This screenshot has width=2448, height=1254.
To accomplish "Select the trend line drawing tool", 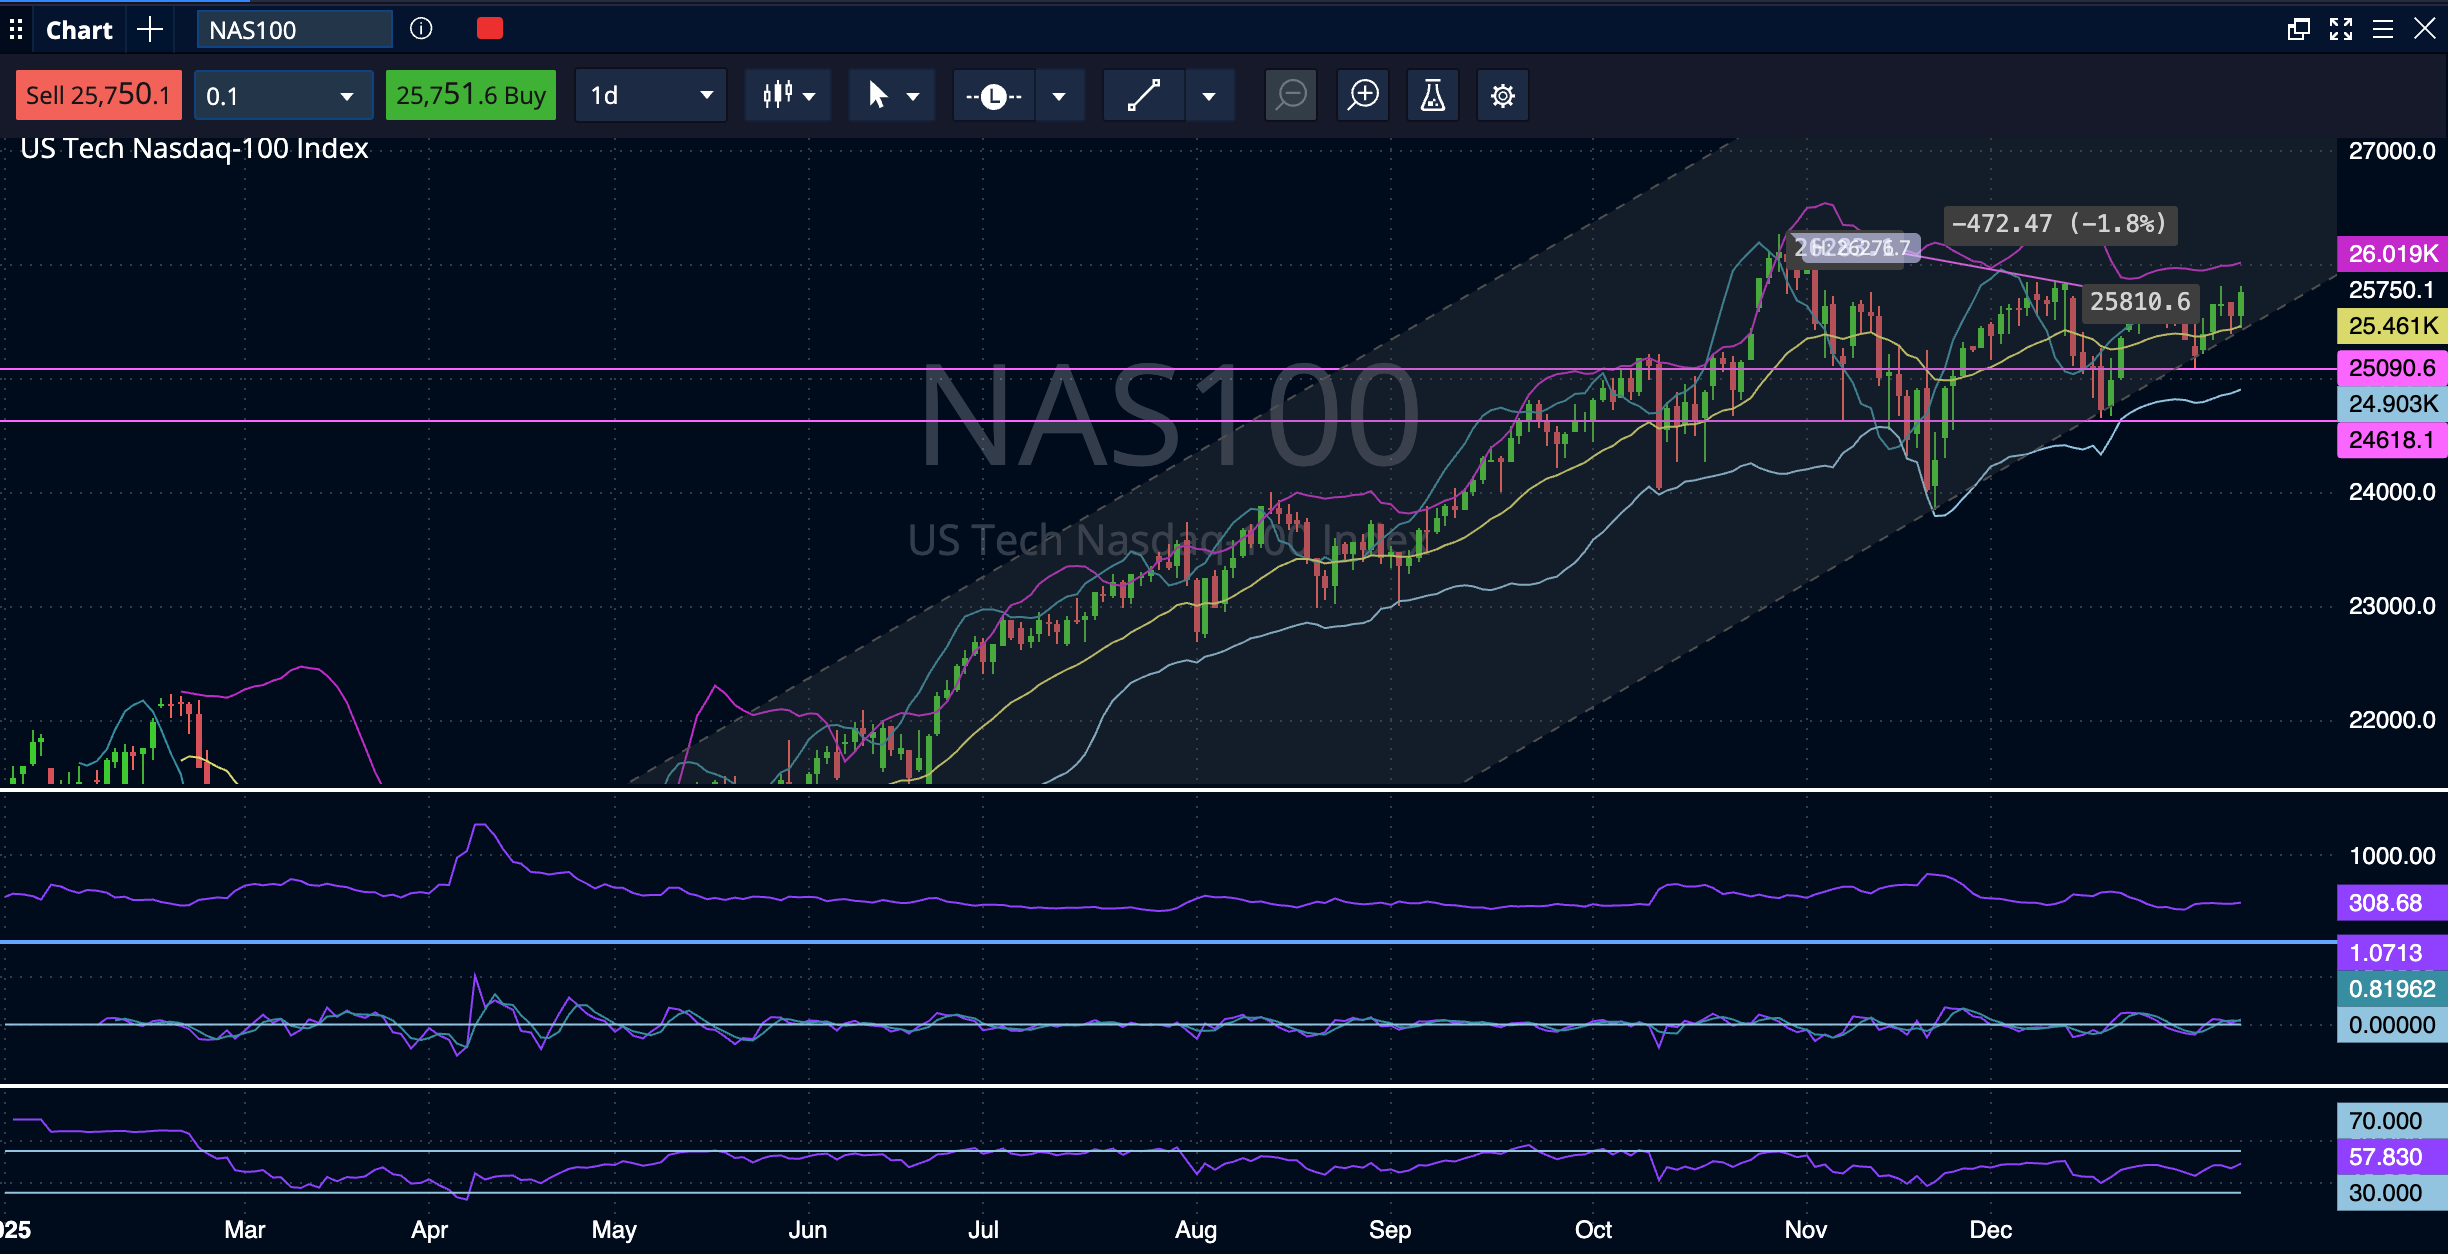I will click(x=1143, y=95).
